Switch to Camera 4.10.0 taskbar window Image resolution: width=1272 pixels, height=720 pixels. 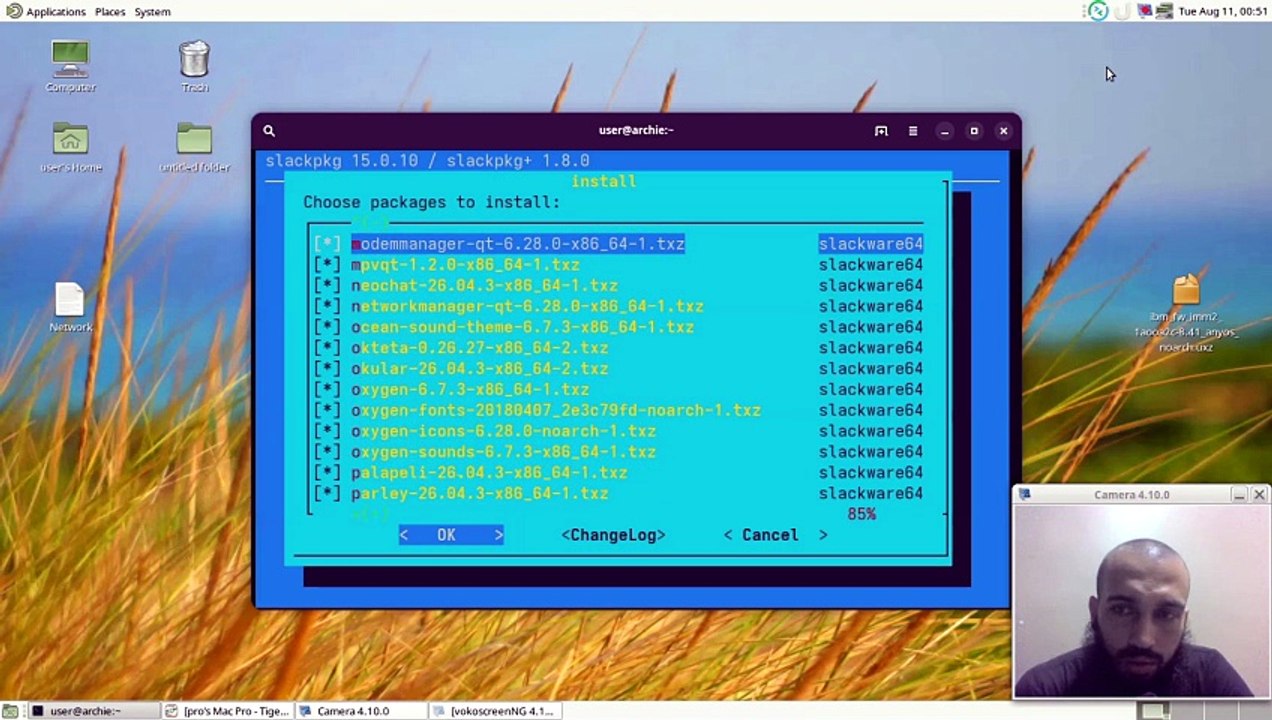363,711
